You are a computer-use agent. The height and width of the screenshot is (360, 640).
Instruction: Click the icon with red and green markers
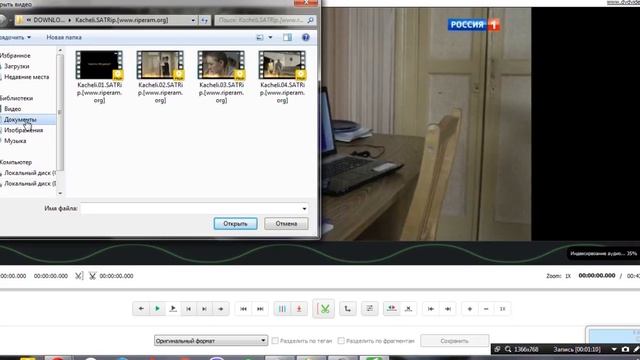(391, 309)
